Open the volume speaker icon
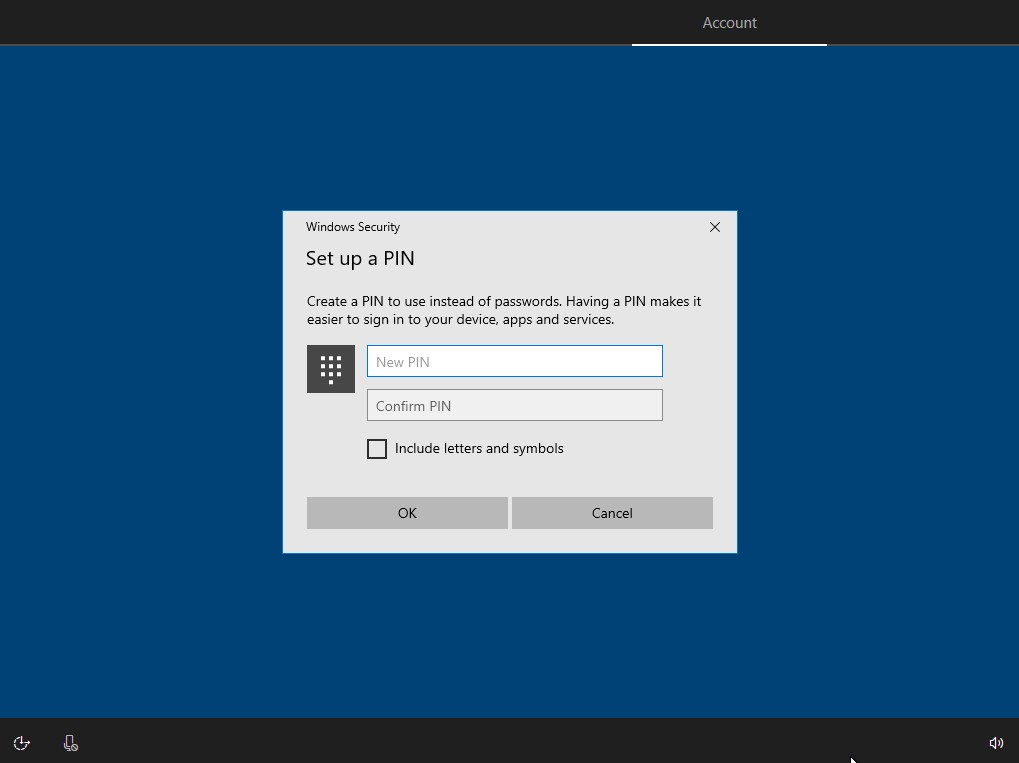 (996, 743)
